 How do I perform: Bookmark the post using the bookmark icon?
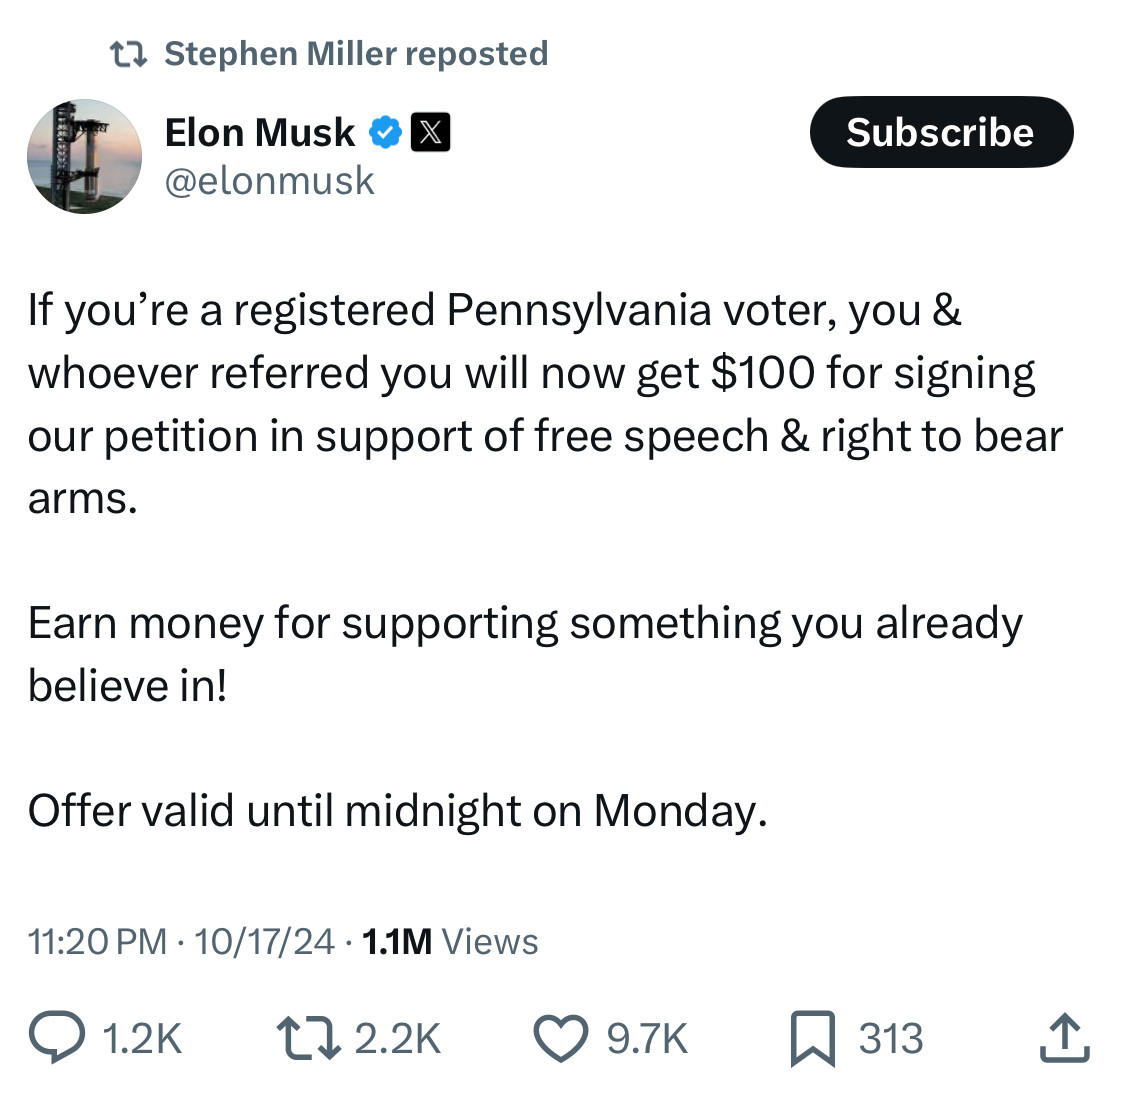coord(814,1039)
